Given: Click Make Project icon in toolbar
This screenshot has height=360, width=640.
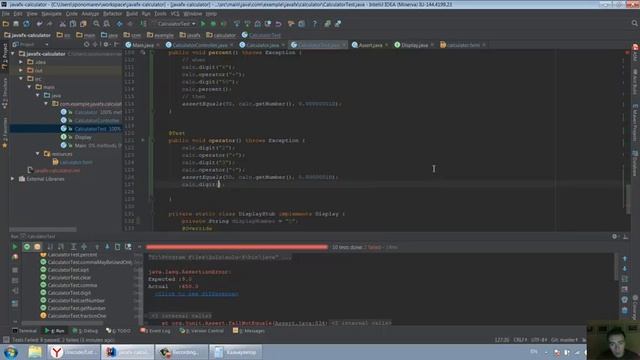Looking at the screenshot, I should (143, 24).
